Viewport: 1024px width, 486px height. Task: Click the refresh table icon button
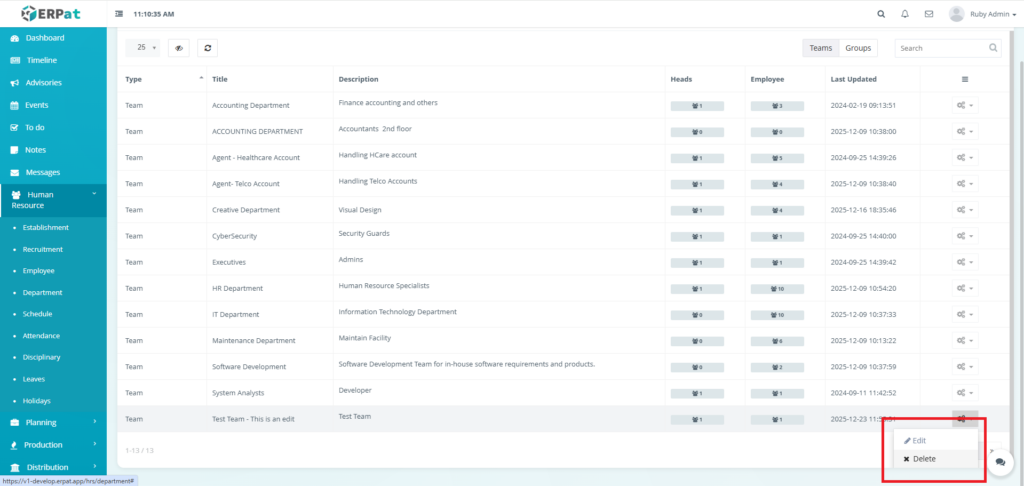pyautogui.click(x=207, y=47)
